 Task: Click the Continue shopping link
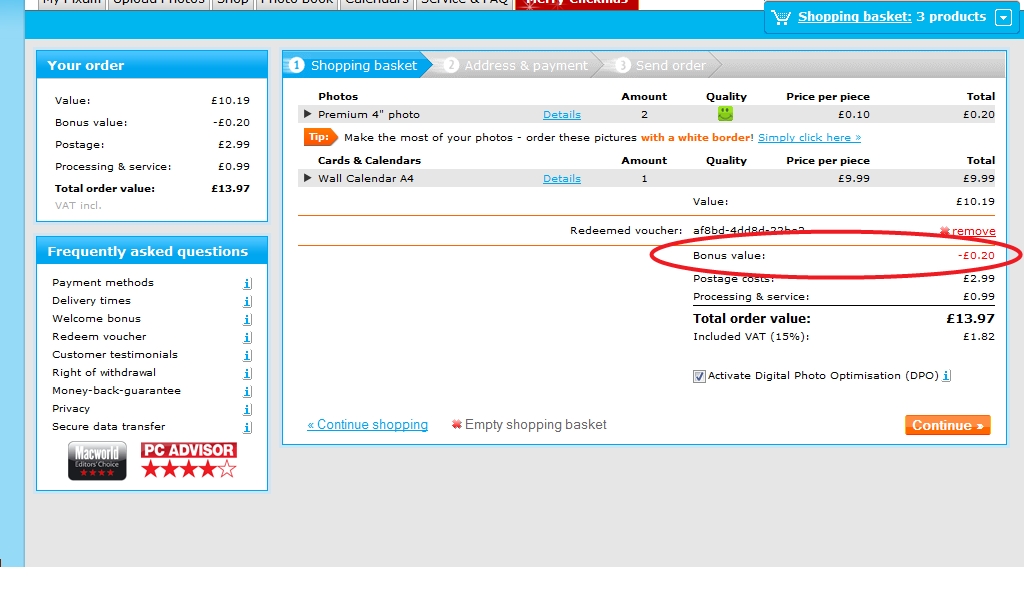click(x=367, y=425)
